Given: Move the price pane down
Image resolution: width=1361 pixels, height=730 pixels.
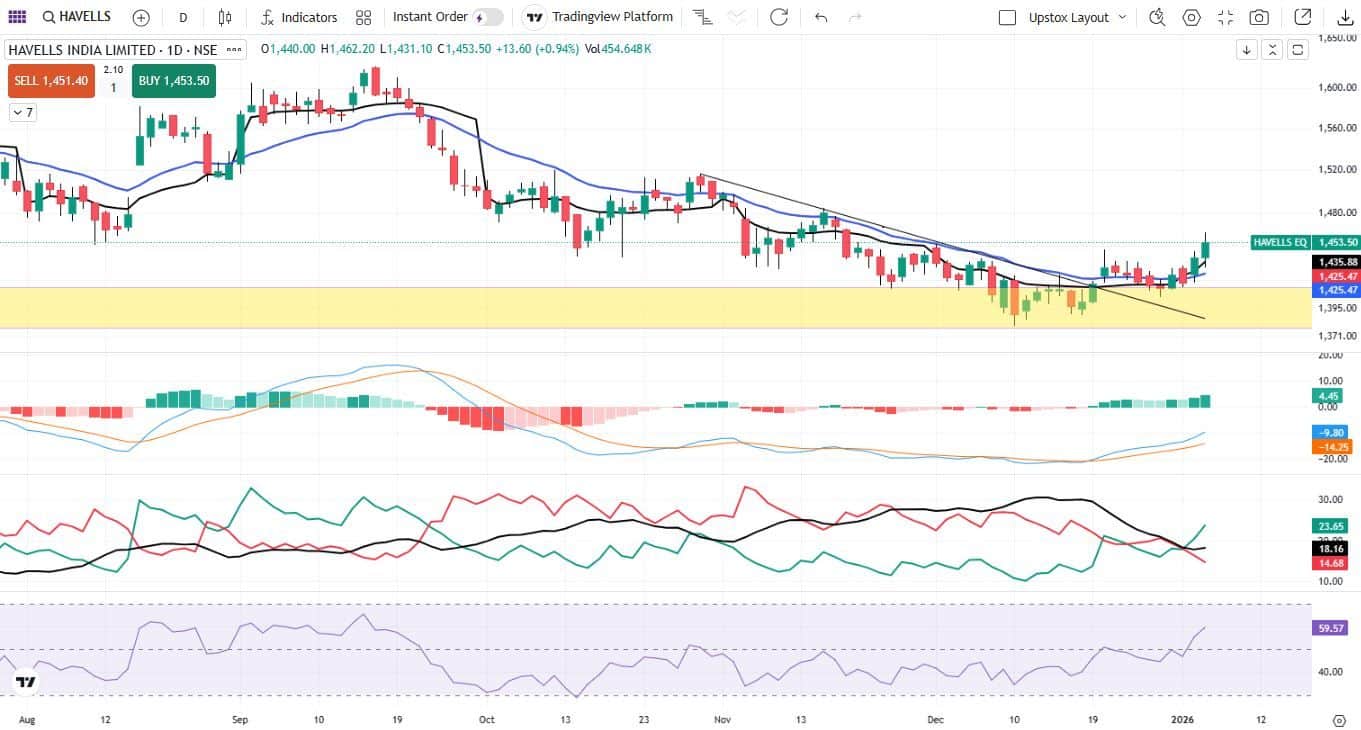Looking at the screenshot, I should point(1247,50).
